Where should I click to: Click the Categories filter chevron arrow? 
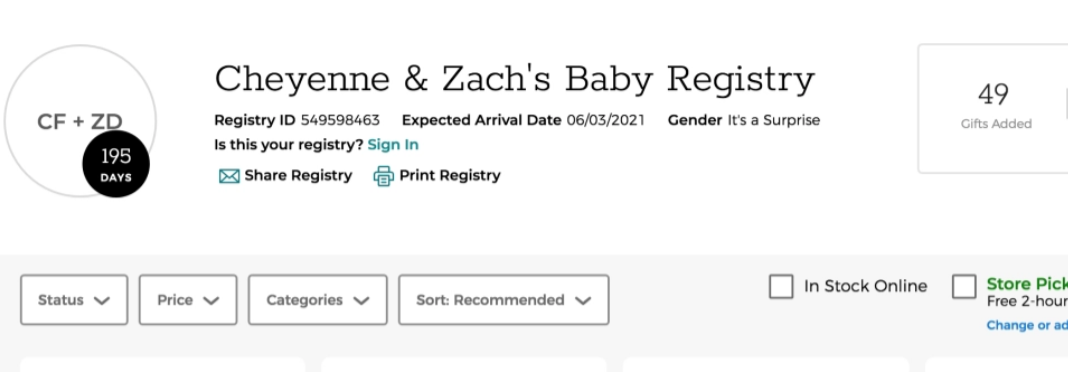[361, 300]
